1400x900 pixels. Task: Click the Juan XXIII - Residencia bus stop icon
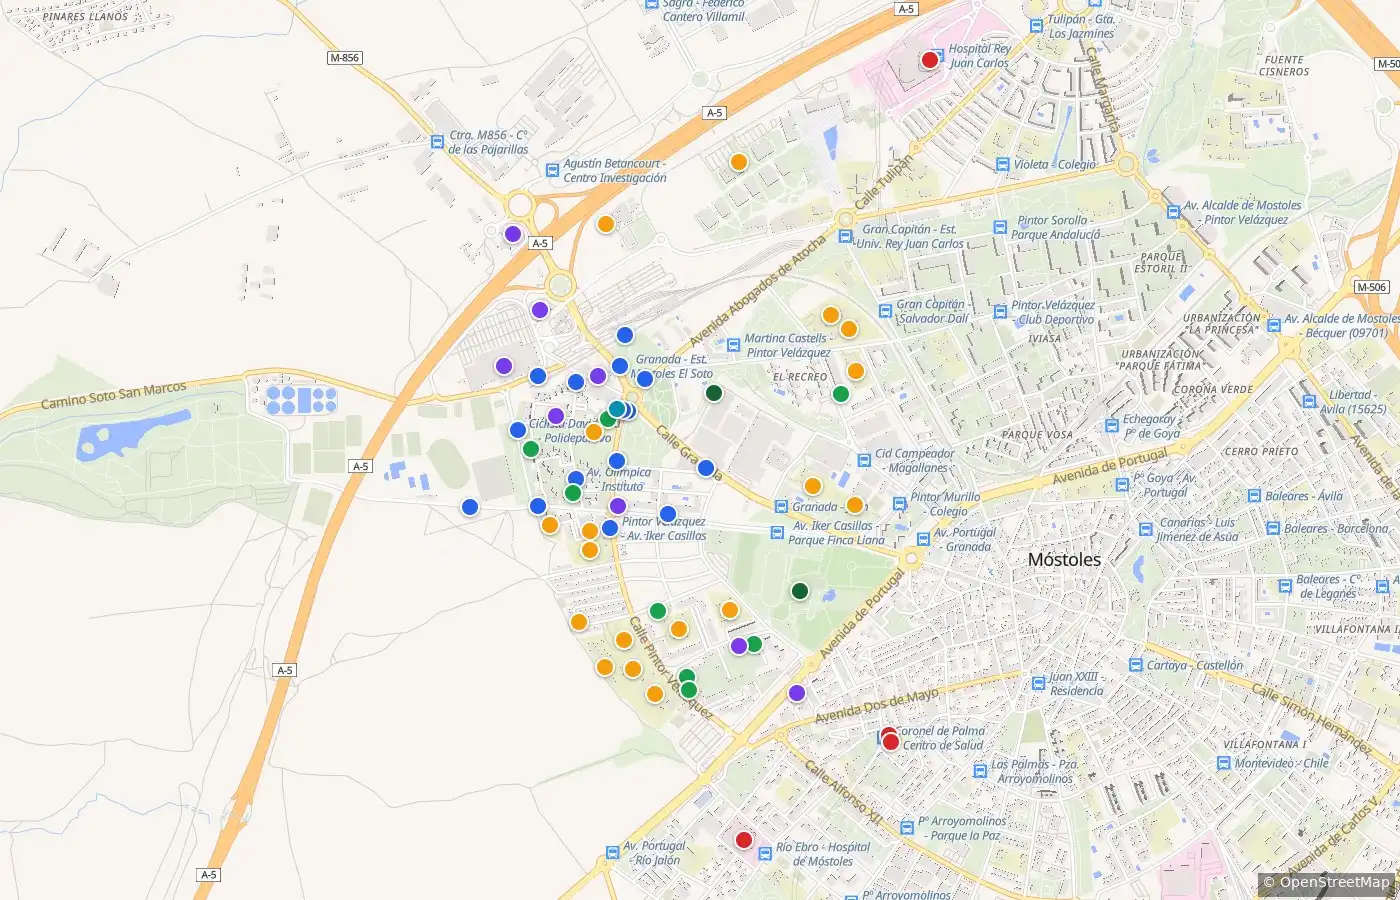click(x=1039, y=683)
